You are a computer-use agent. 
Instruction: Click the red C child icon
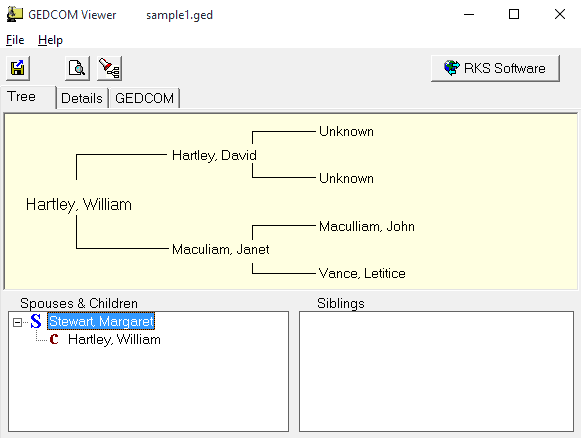click(x=54, y=339)
